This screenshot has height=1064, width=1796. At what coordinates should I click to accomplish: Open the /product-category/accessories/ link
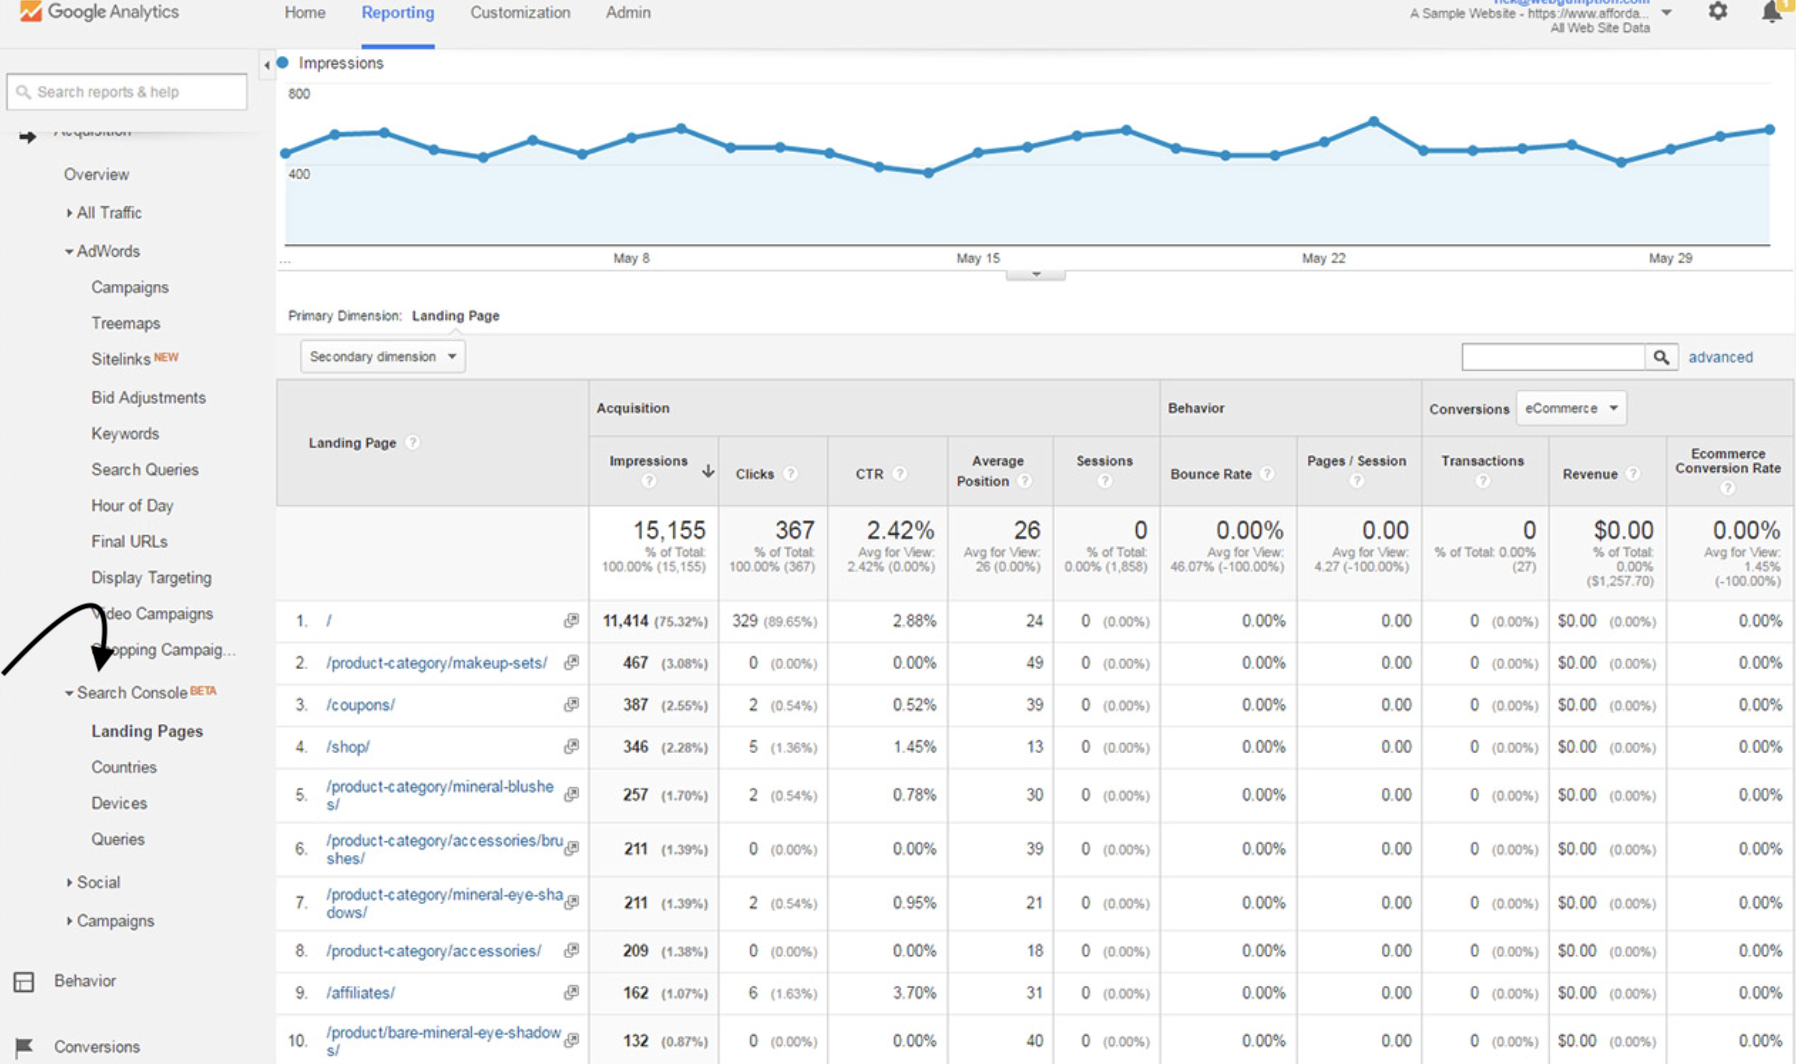(x=433, y=951)
